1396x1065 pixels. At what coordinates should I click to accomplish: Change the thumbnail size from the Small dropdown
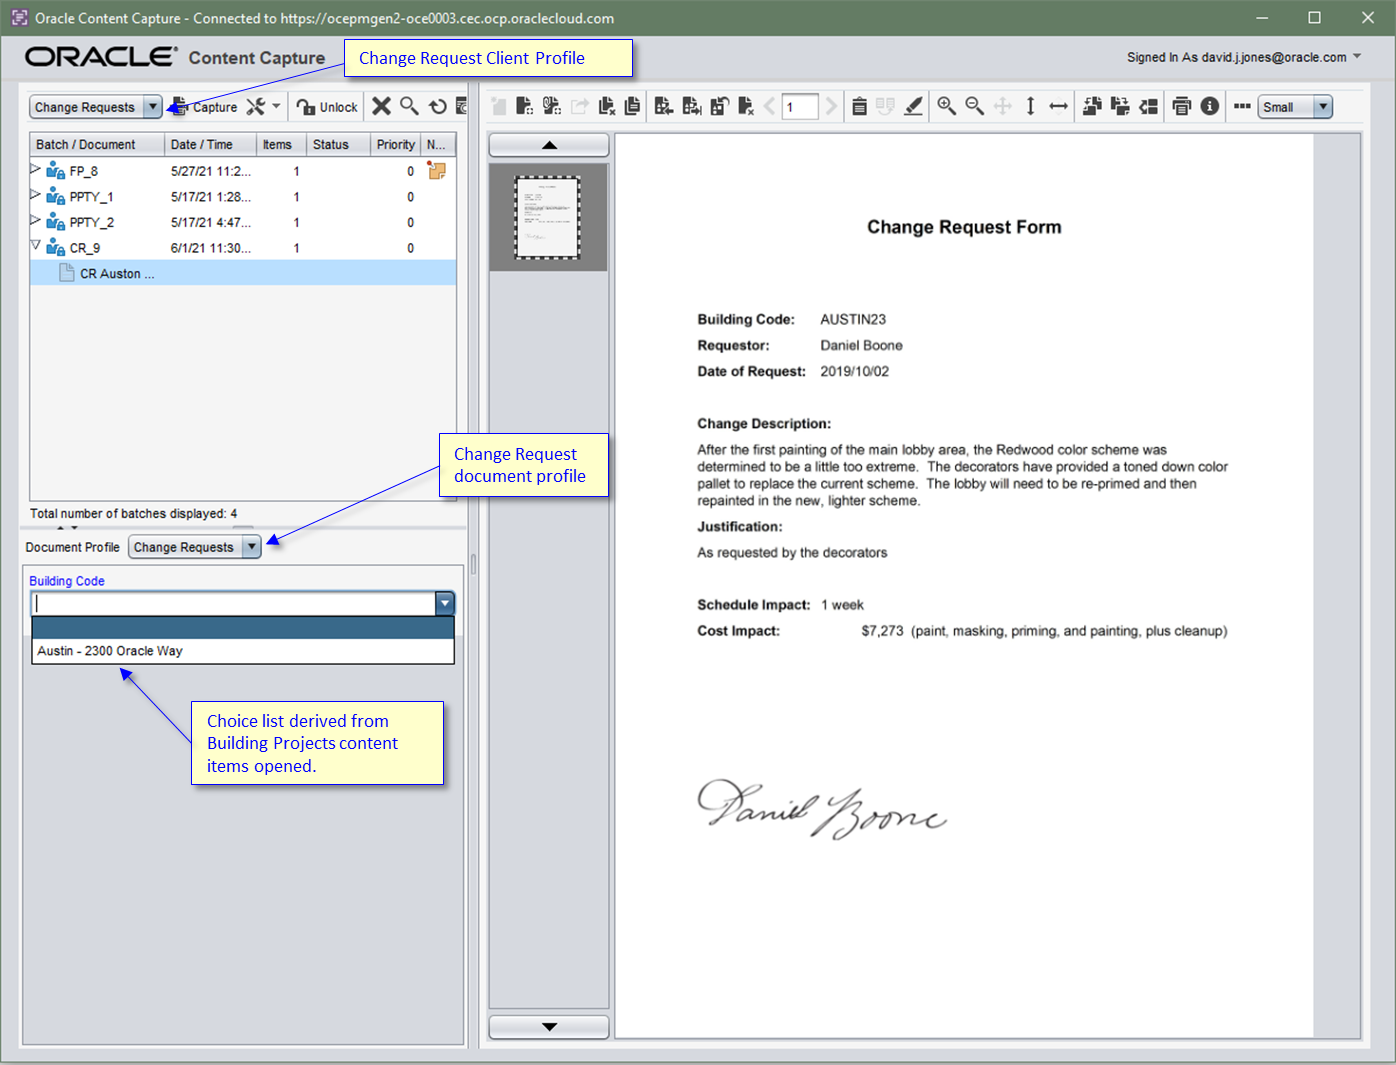(x=1322, y=106)
